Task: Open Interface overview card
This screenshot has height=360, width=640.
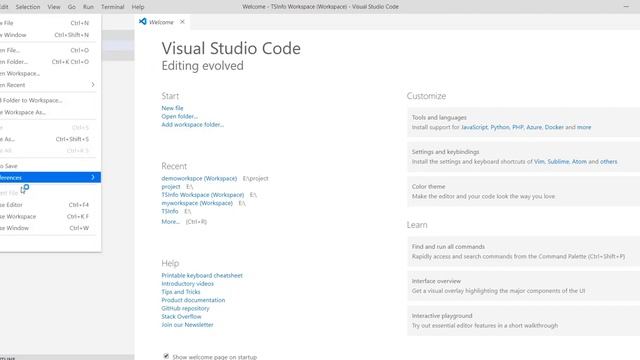Action: click(523, 286)
